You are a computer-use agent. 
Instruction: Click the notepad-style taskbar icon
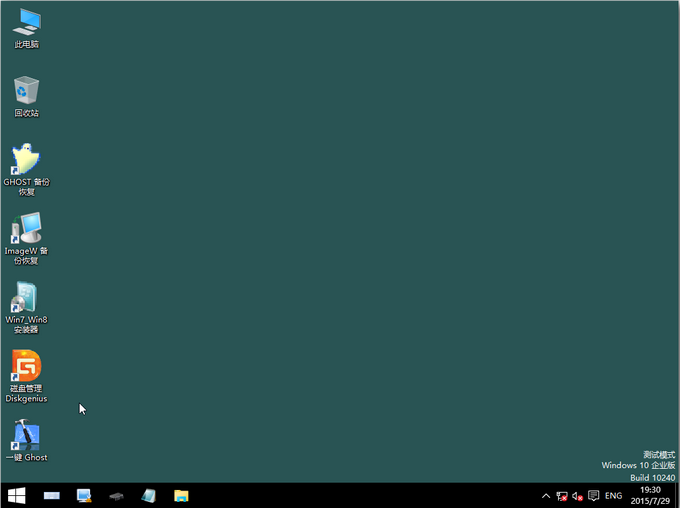(149, 495)
